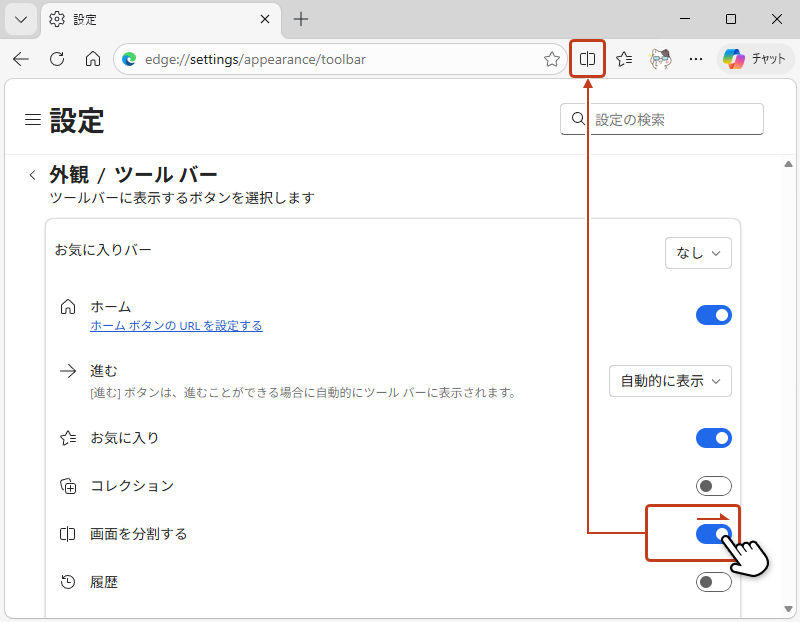This screenshot has width=800, height=622.
Task: Select the 設定 browser tab
Action: coord(150,19)
